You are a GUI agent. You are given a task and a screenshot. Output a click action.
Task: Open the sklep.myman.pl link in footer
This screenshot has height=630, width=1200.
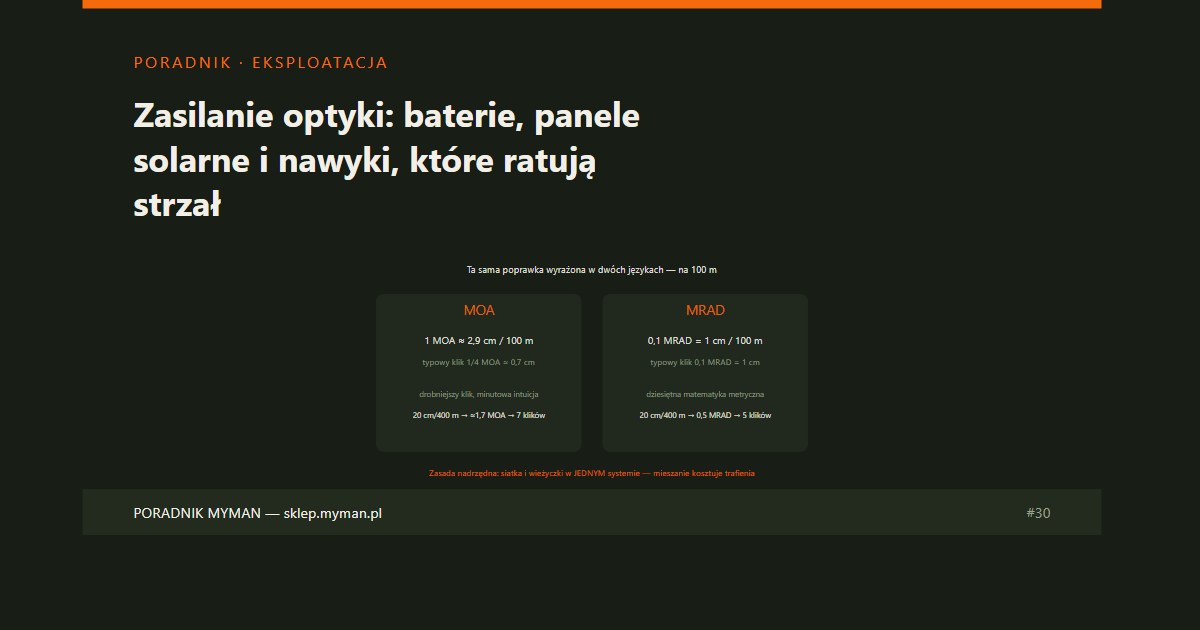click(x=333, y=513)
